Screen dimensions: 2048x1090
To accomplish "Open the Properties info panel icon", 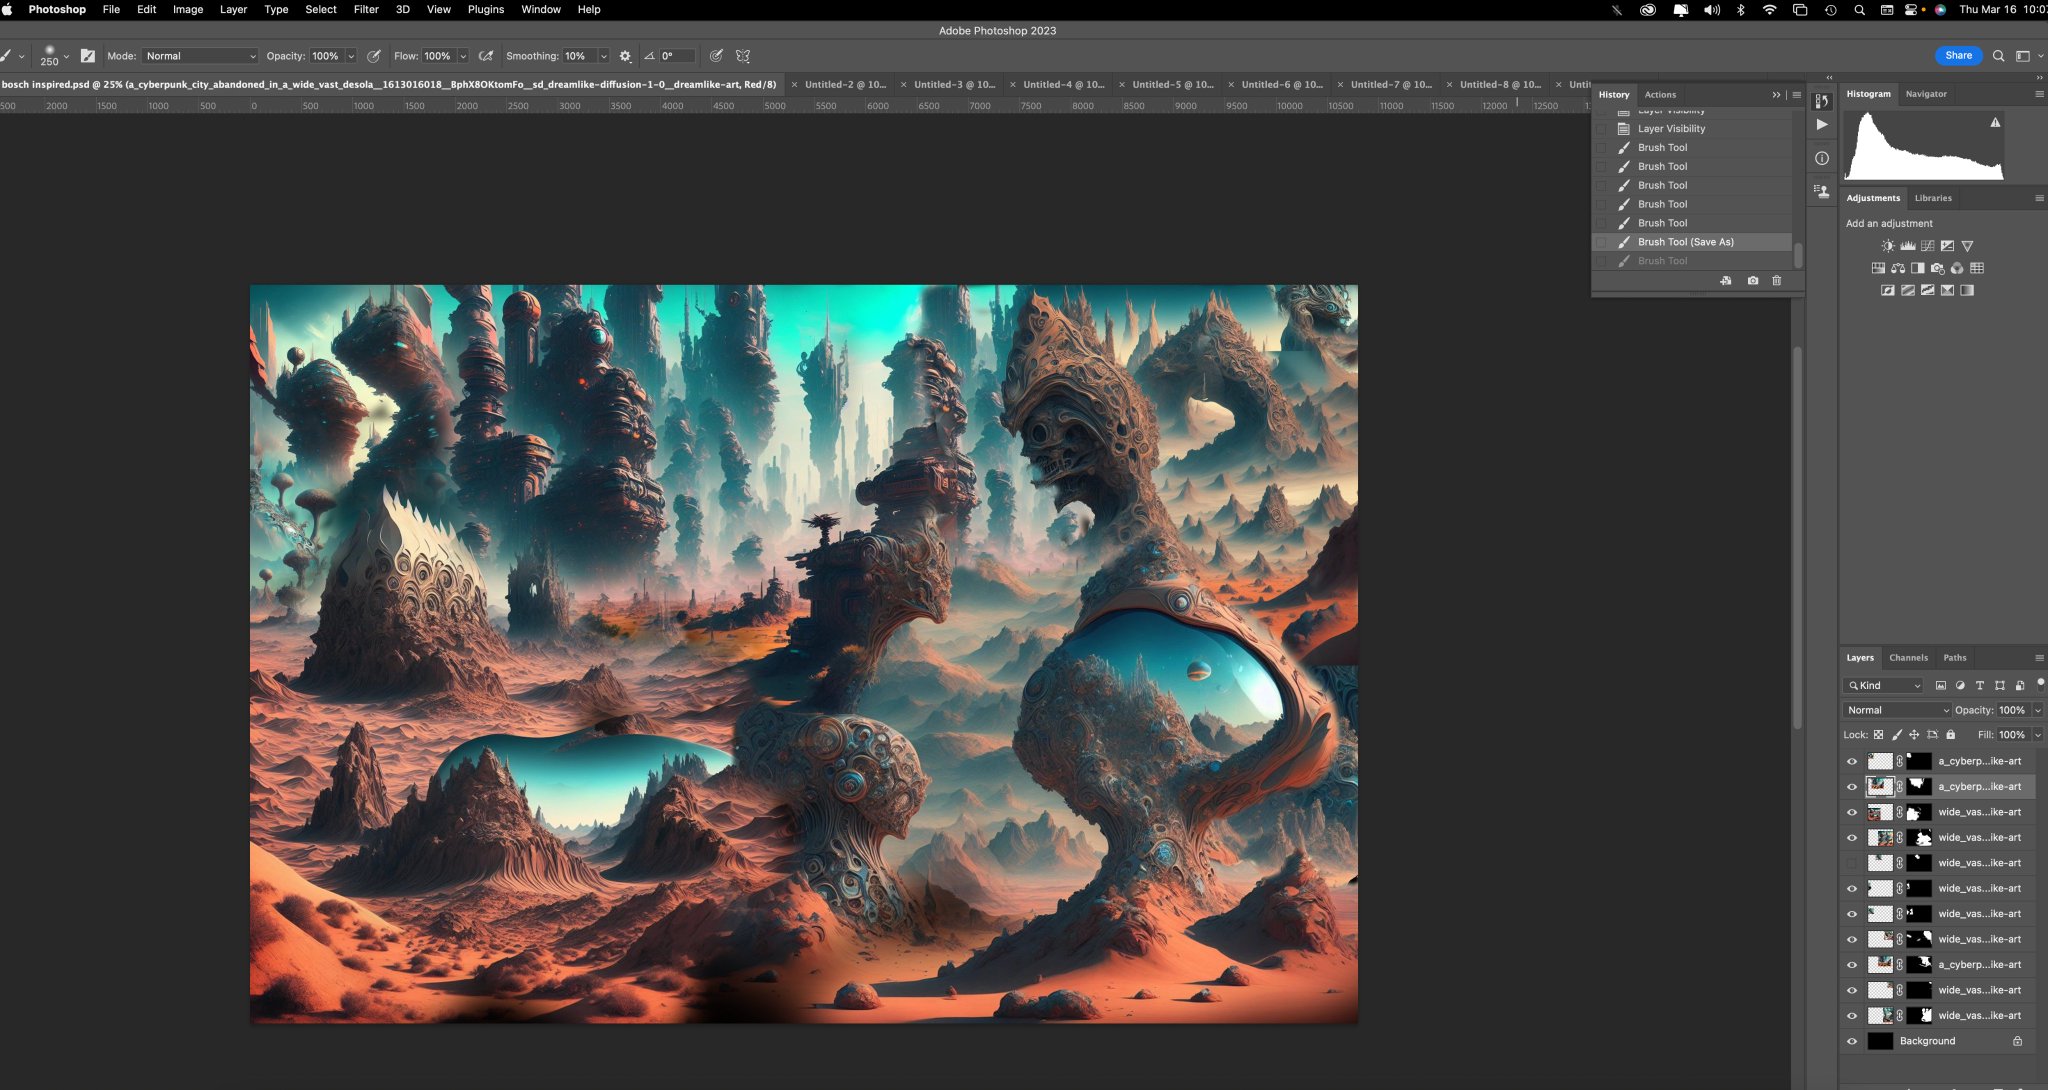I will [1822, 158].
